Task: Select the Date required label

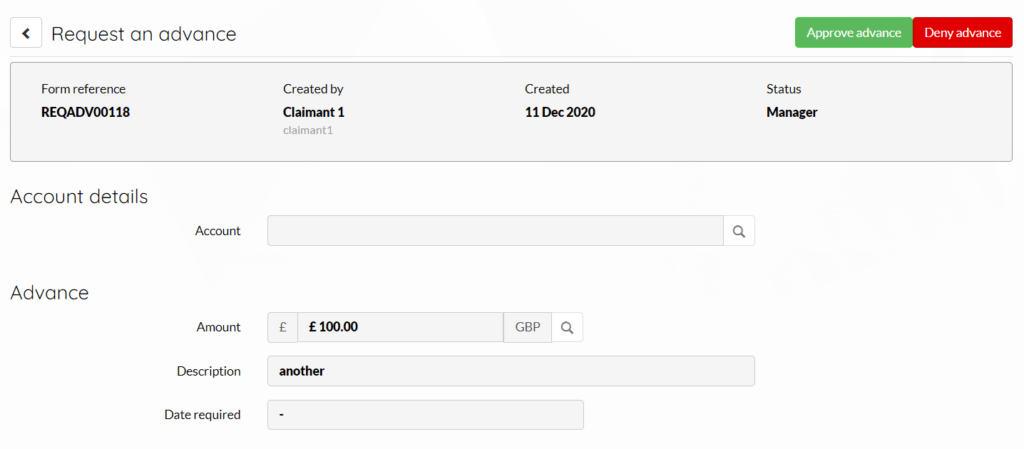Action: coord(202,414)
